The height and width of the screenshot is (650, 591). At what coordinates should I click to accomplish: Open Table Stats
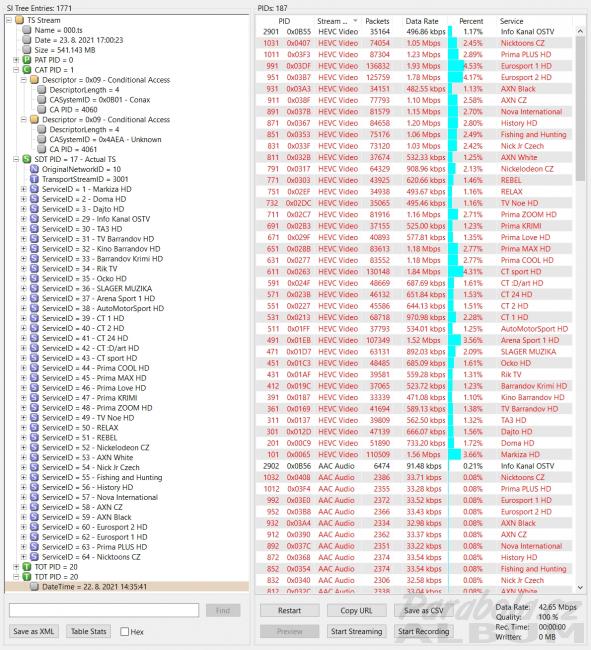click(x=88, y=631)
